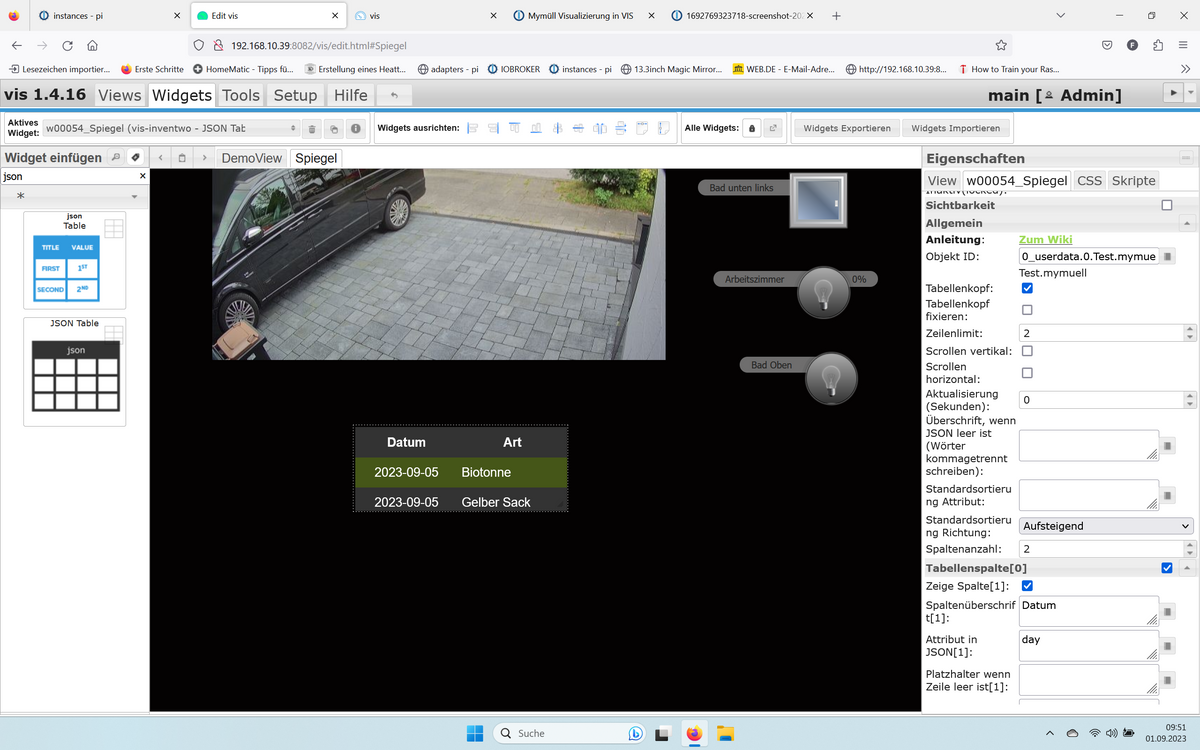This screenshot has height=750, width=1200.
Task: Toggle the Sichtbarkeit checkbox
Action: click(1166, 205)
